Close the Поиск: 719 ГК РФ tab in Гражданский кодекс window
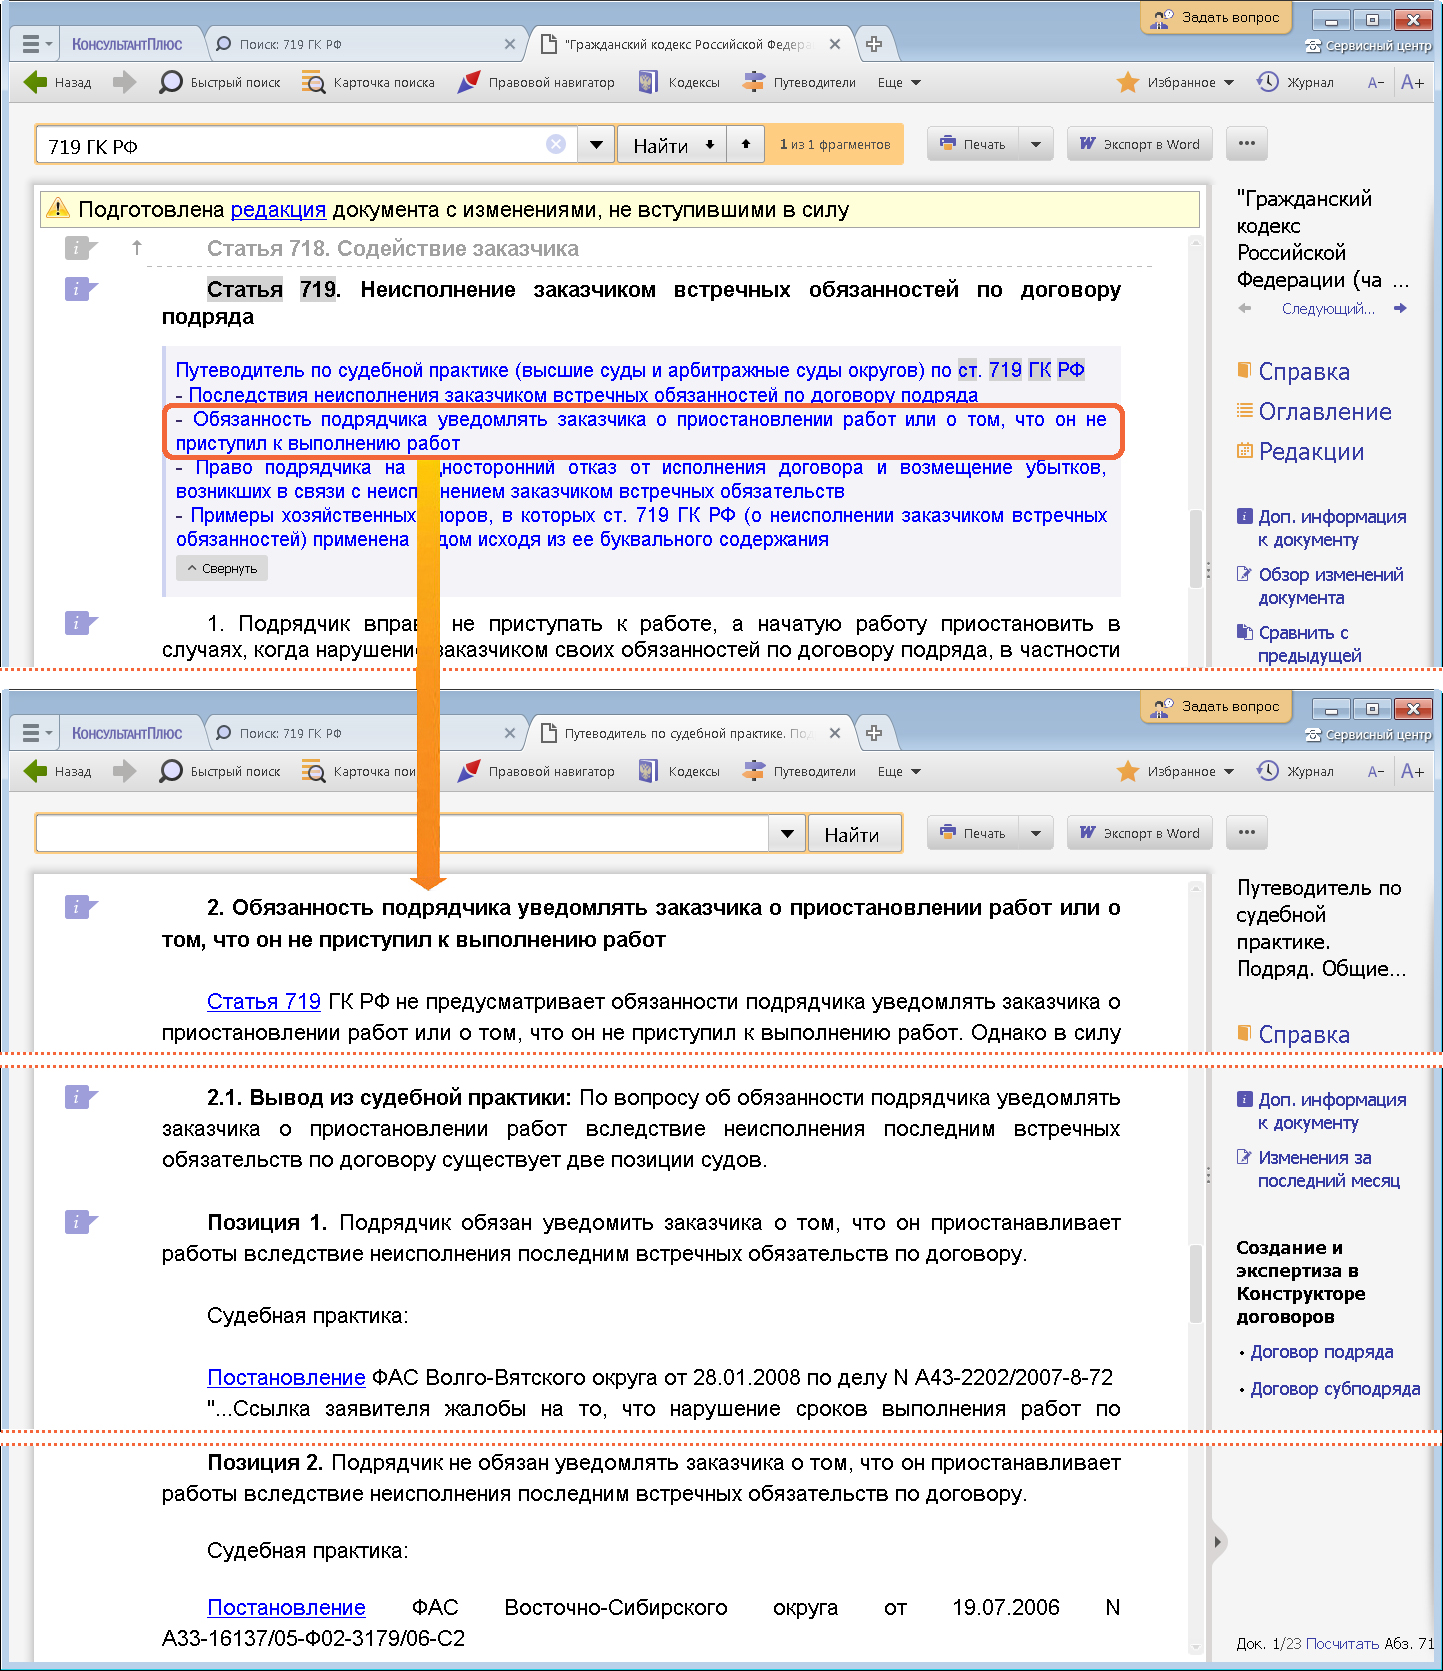Viewport: 1443px width, 1671px height. pos(510,44)
